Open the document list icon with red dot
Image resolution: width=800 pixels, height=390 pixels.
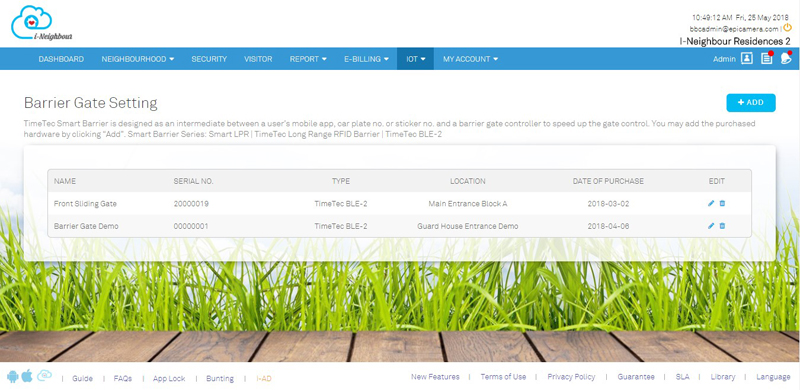[766, 58]
